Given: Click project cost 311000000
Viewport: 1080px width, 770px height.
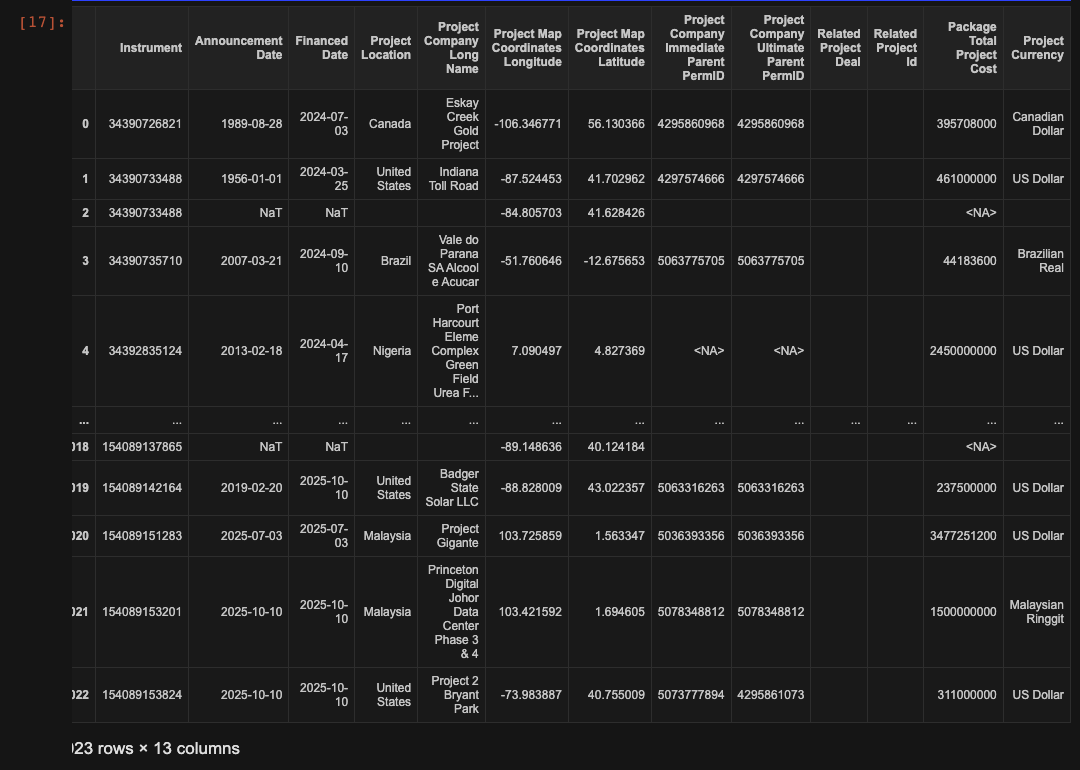Looking at the screenshot, I should click(x=966, y=695).
